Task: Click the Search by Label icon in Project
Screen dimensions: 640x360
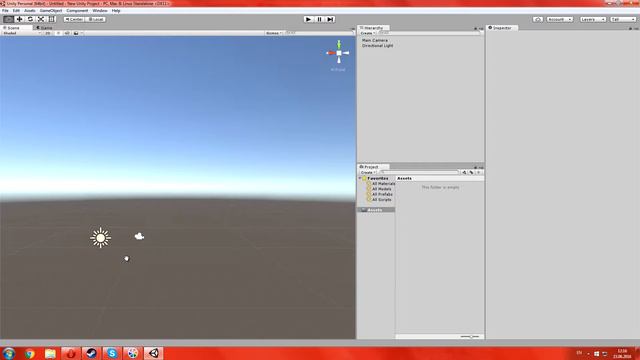Action: (x=471, y=172)
